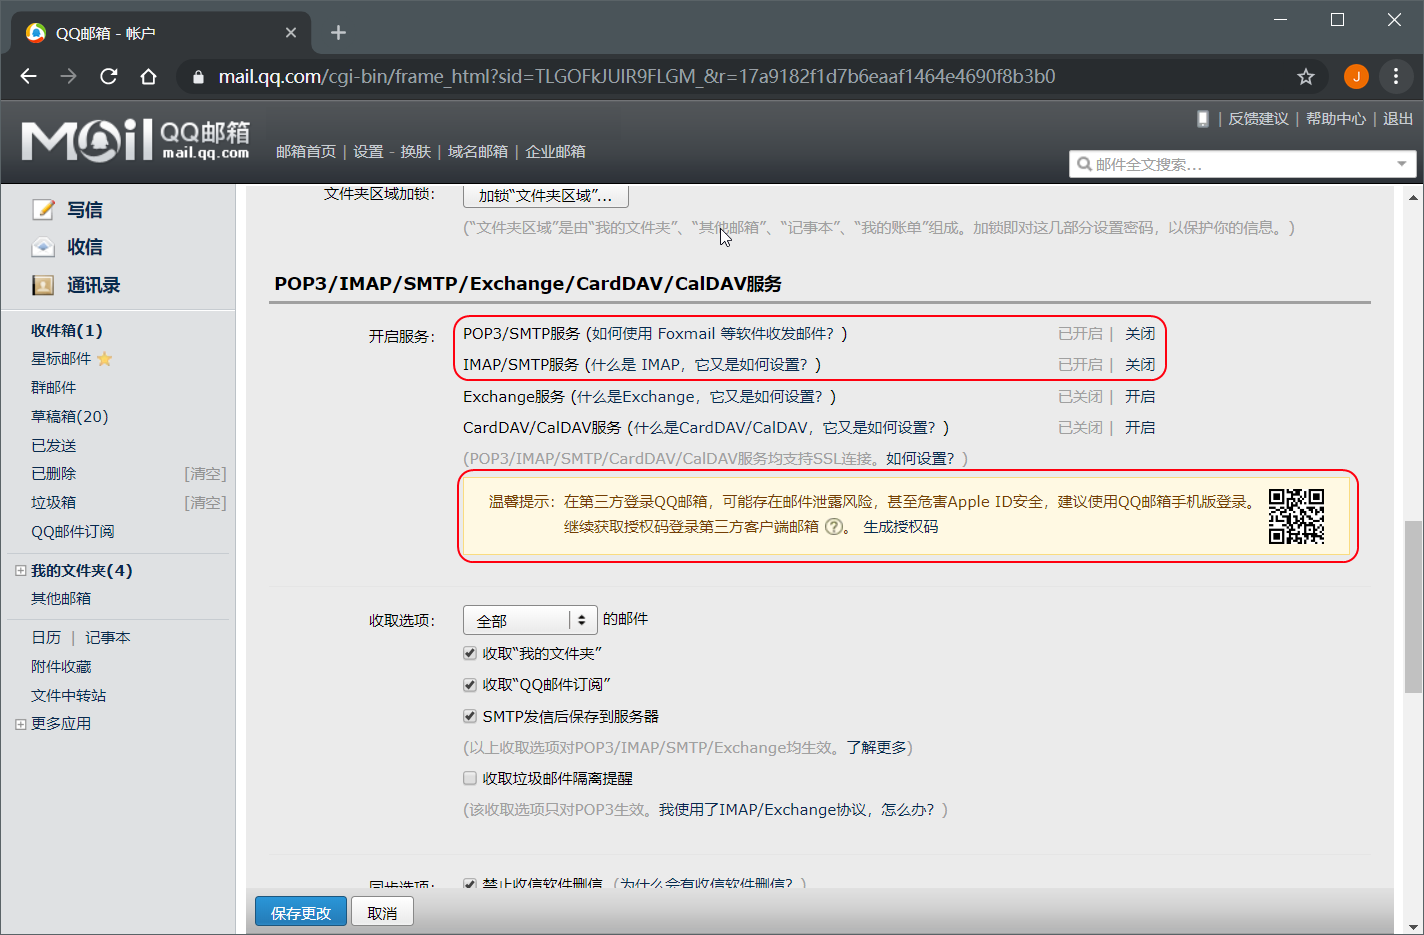
Task: Expand 我的文件夹 tree node
Action: [x=20, y=570]
